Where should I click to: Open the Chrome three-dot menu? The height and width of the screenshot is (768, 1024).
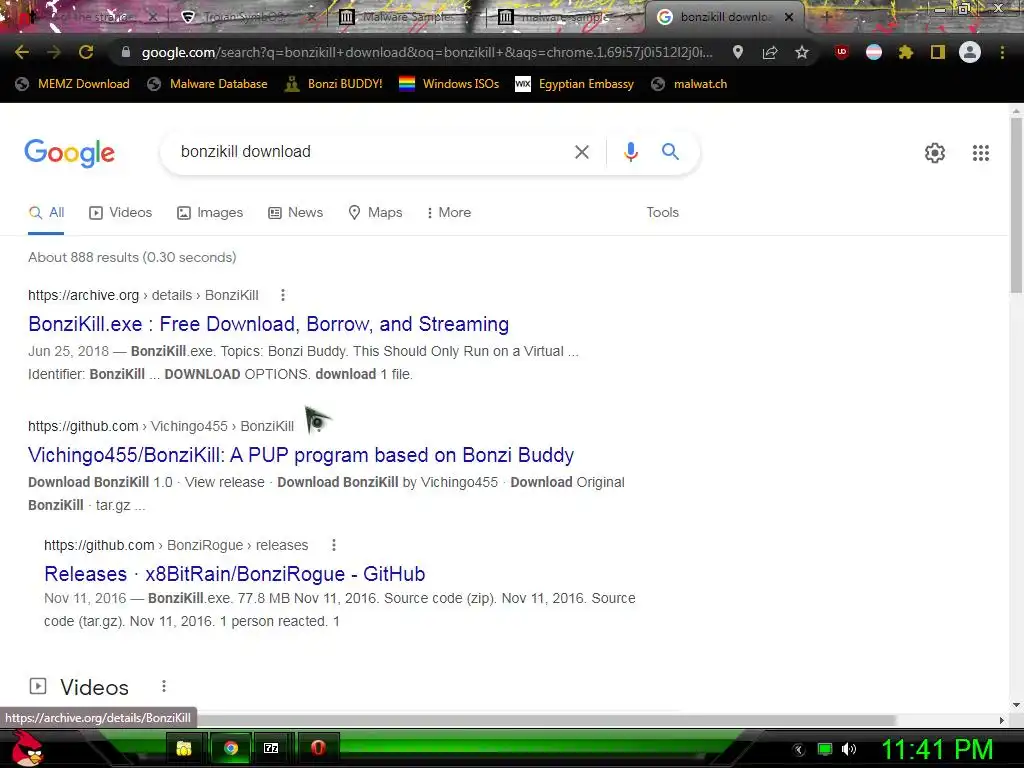point(1002,52)
